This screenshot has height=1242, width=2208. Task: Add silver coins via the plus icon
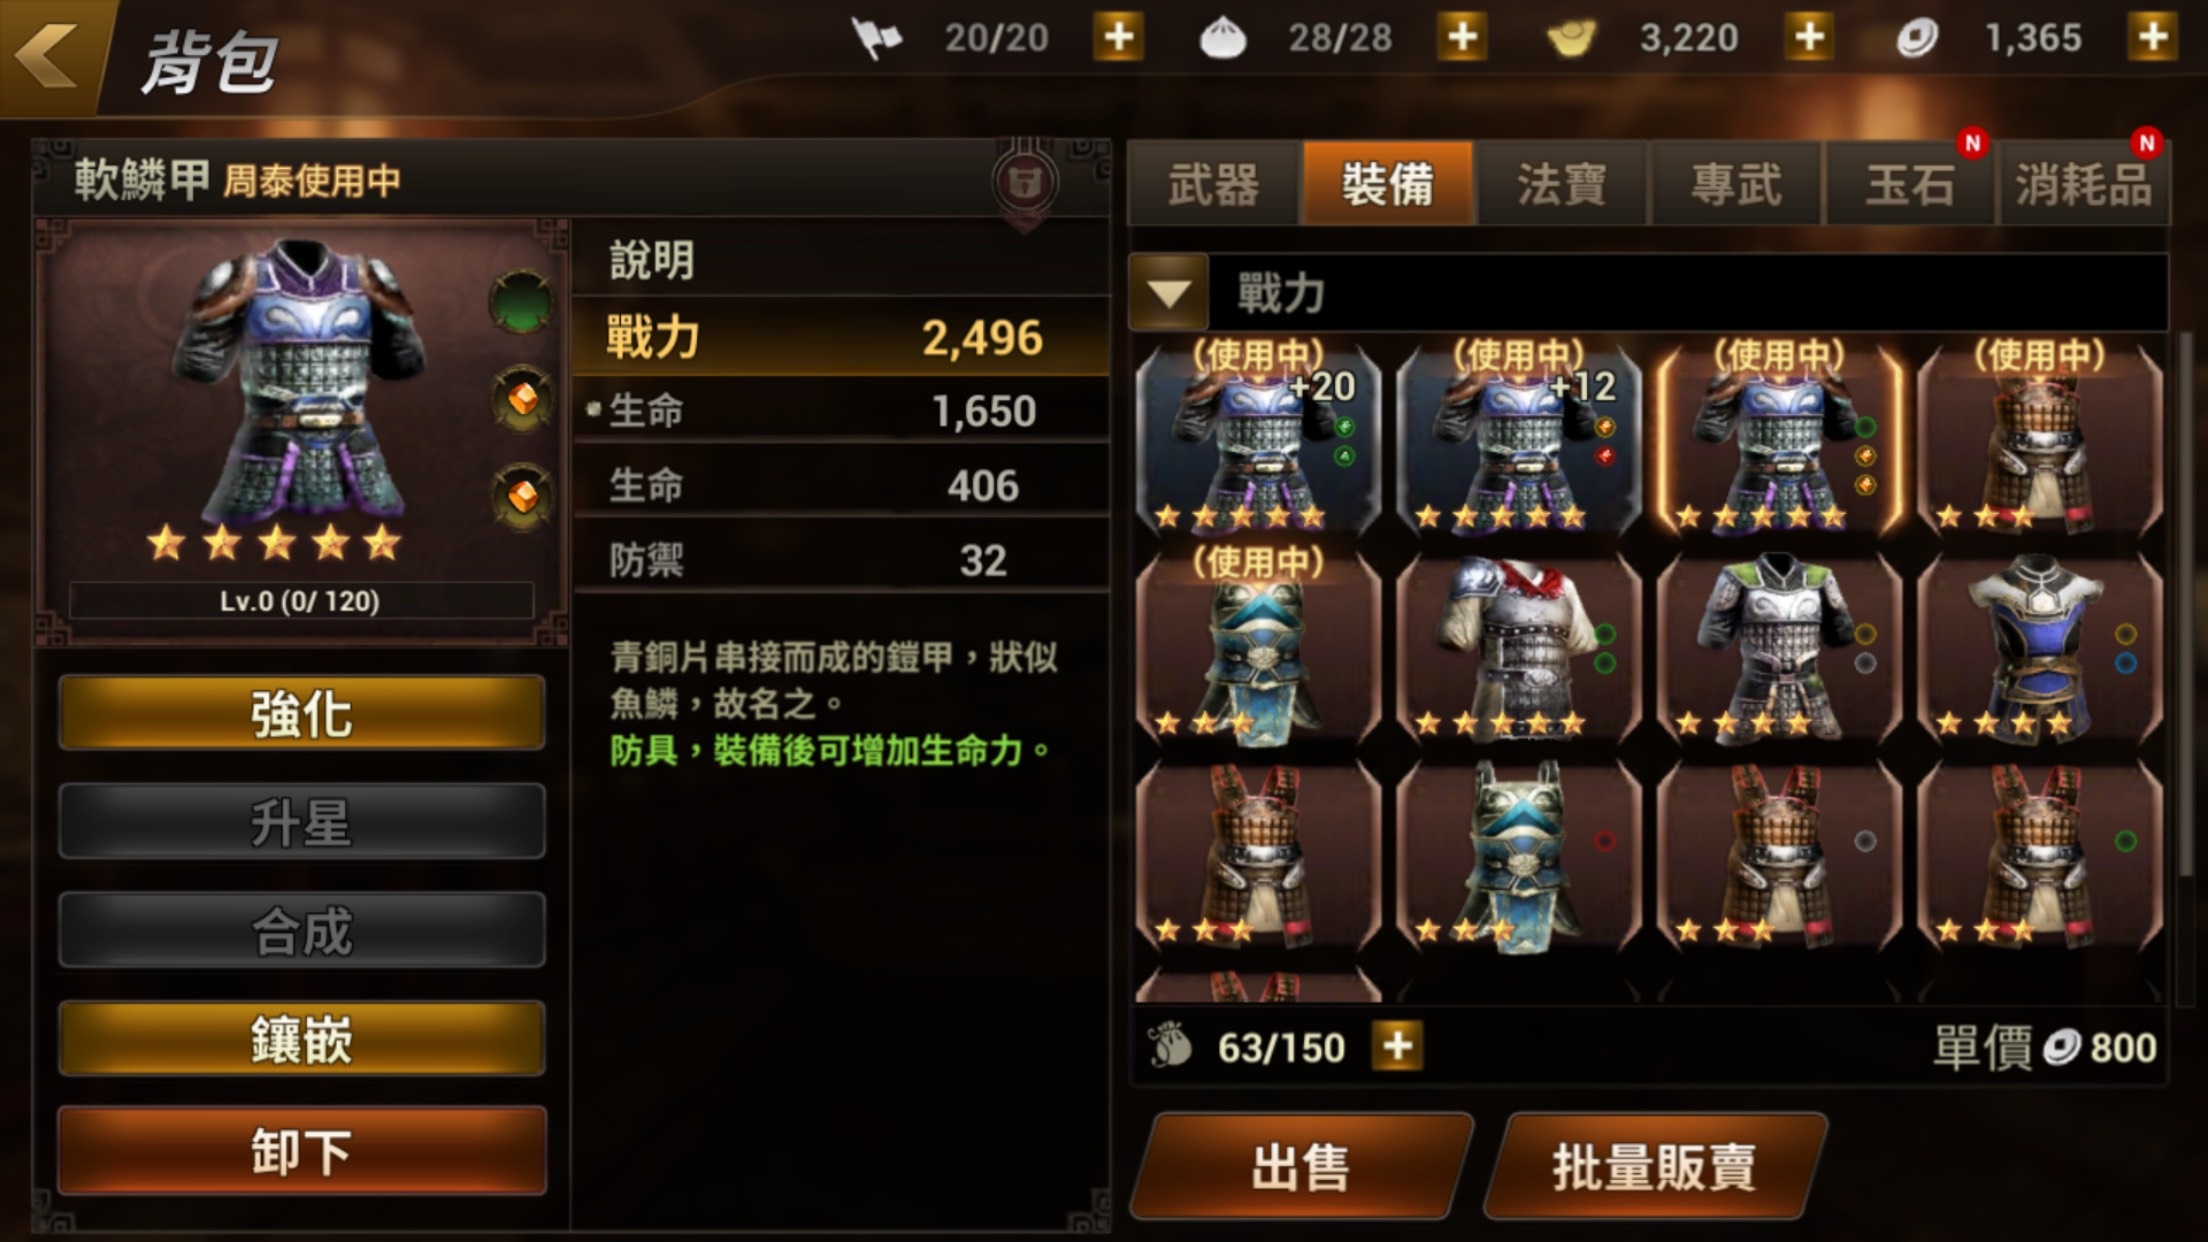point(2153,38)
